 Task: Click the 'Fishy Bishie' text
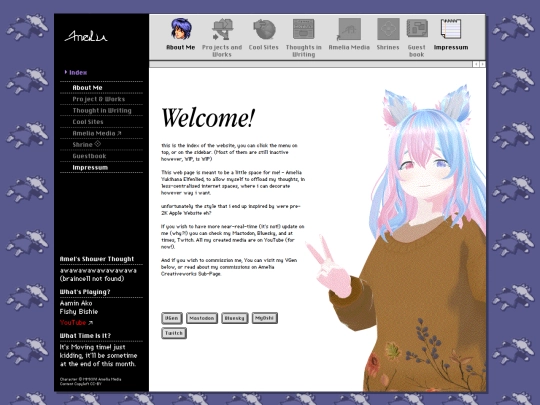coord(79,311)
